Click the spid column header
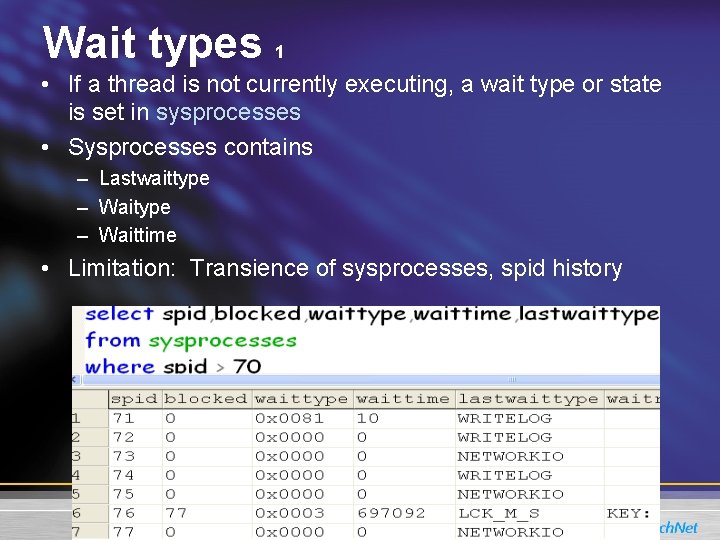This screenshot has width=720, height=540. point(135,399)
